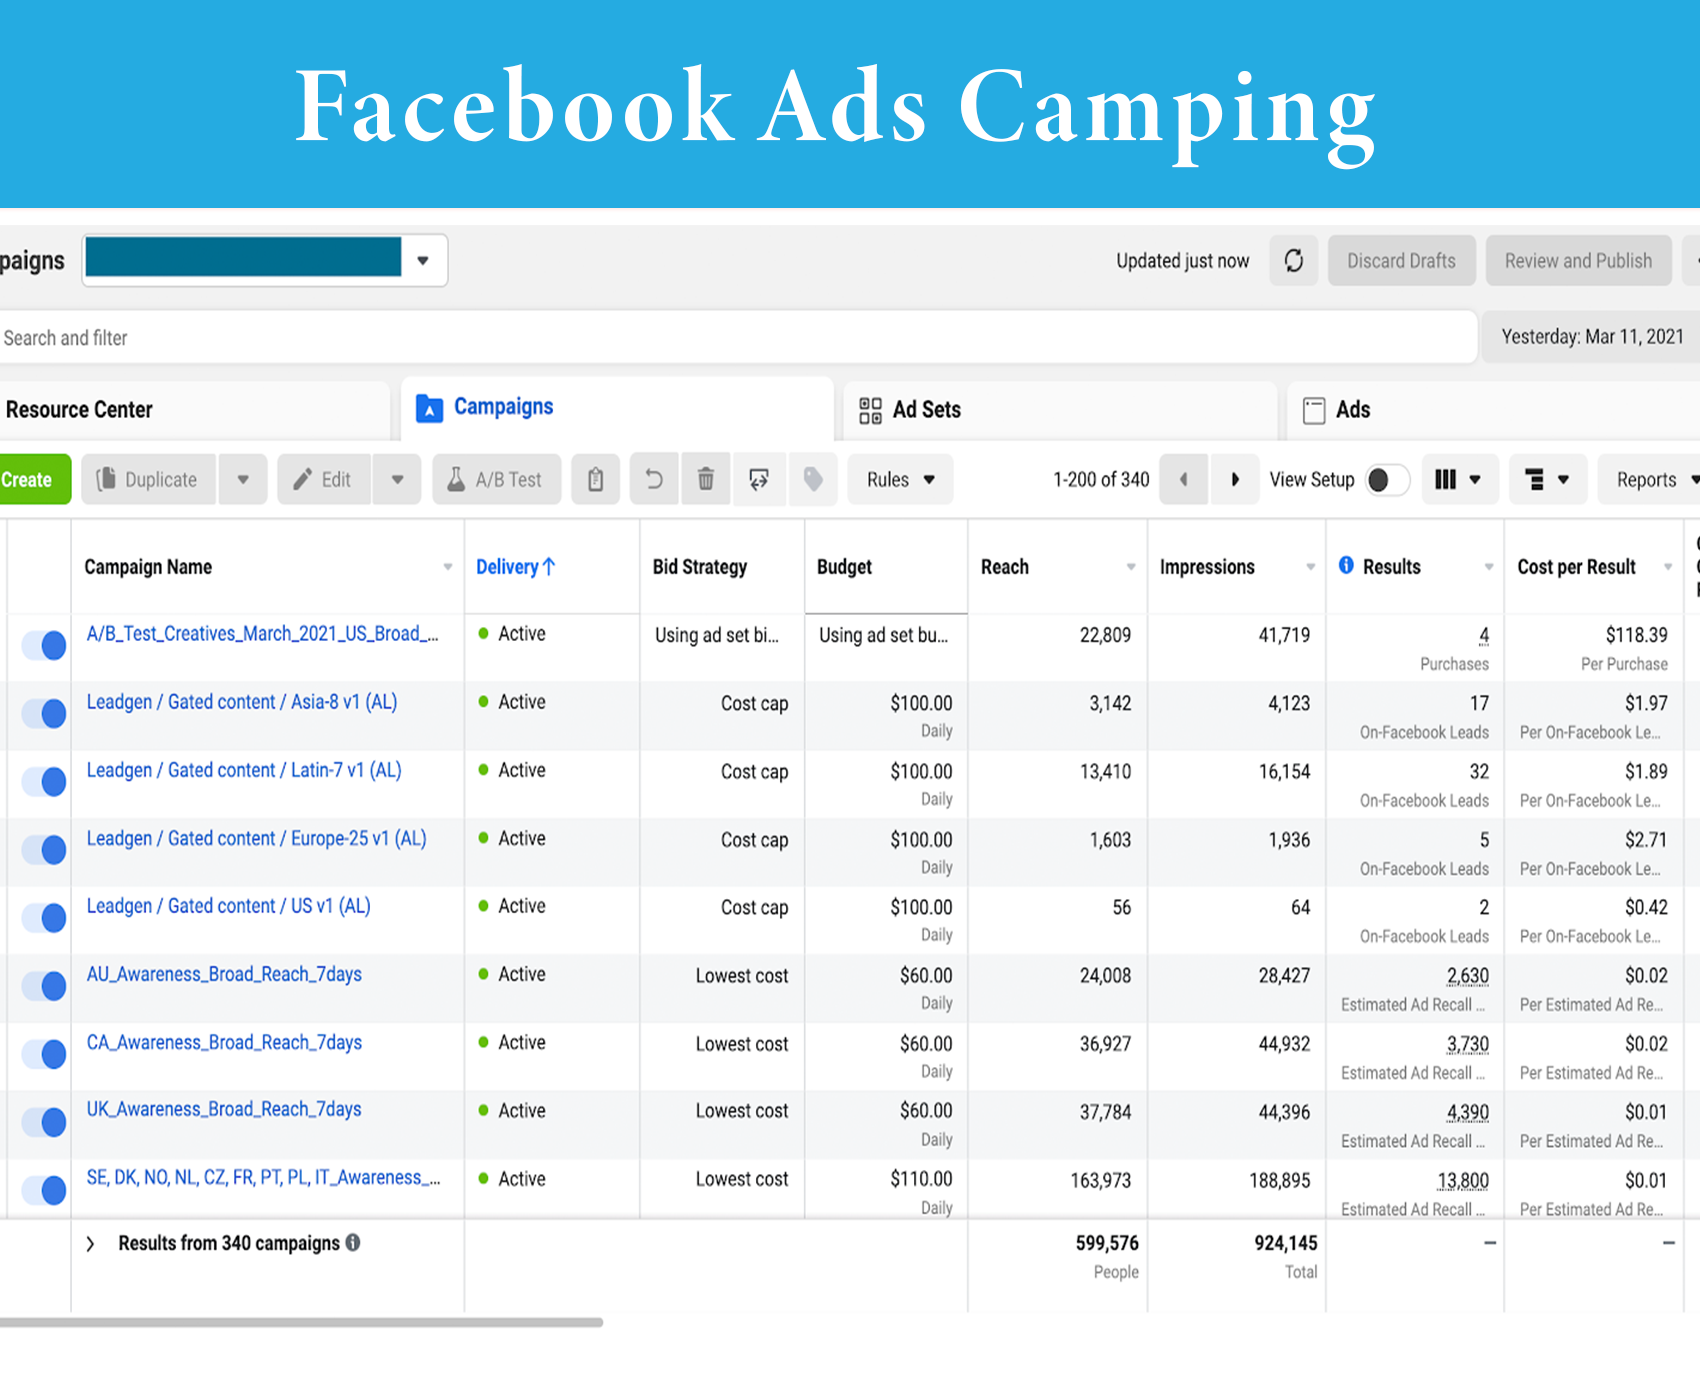Disable the AU_Awareness_Broad_Reach_7days campaign toggle
1700x1400 pixels.
point(45,986)
